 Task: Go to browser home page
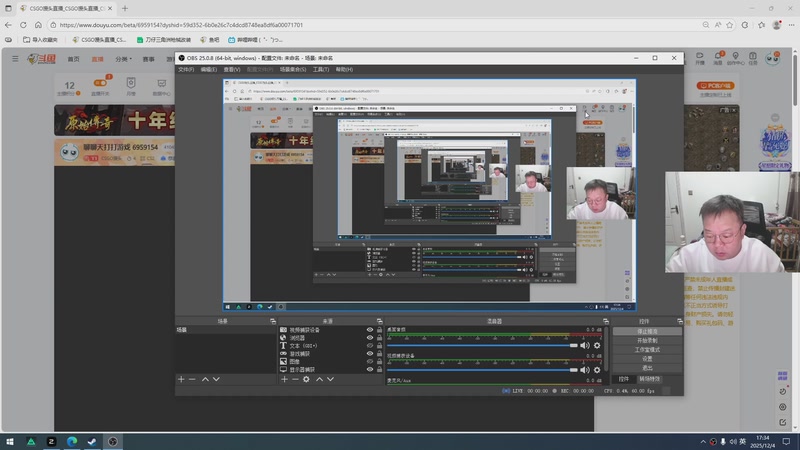tap(38, 24)
